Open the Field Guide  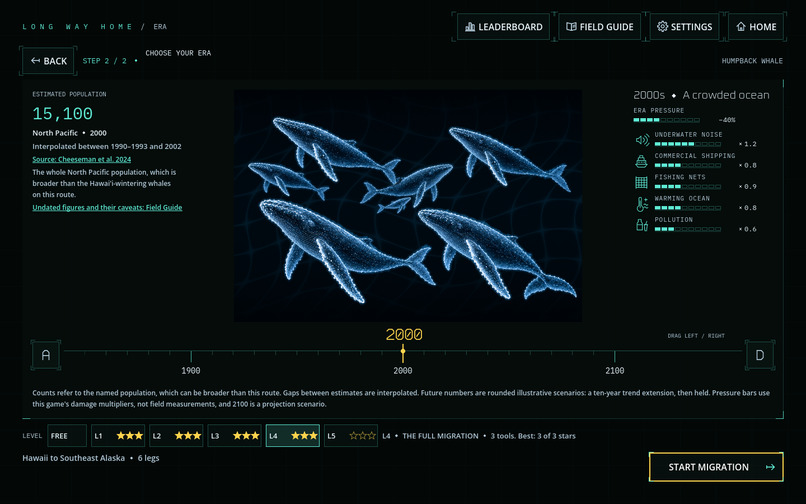[599, 27]
